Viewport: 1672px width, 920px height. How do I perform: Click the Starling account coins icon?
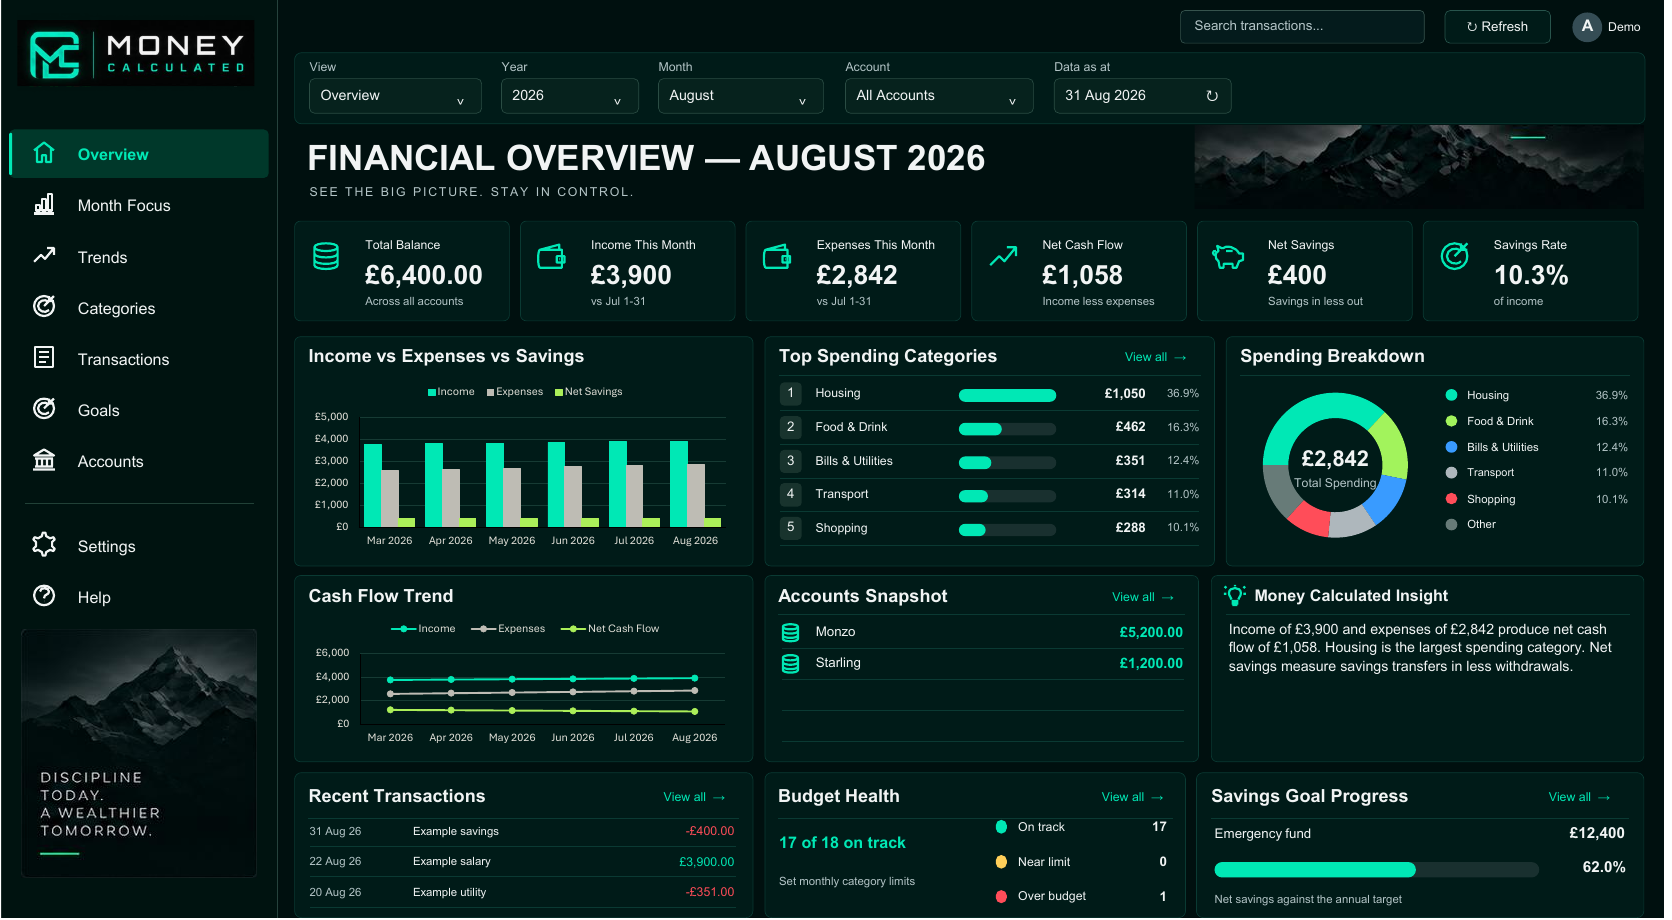(790, 663)
